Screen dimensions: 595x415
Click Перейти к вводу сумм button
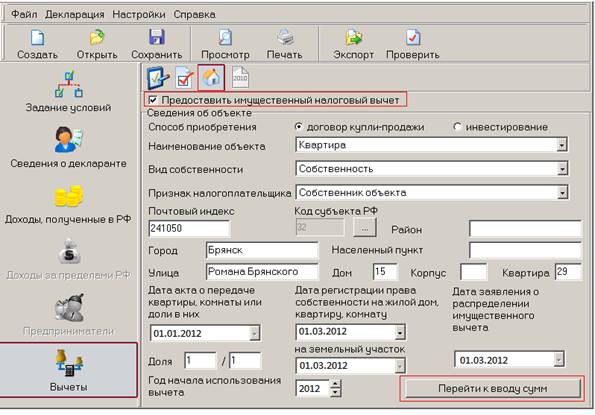tap(493, 388)
